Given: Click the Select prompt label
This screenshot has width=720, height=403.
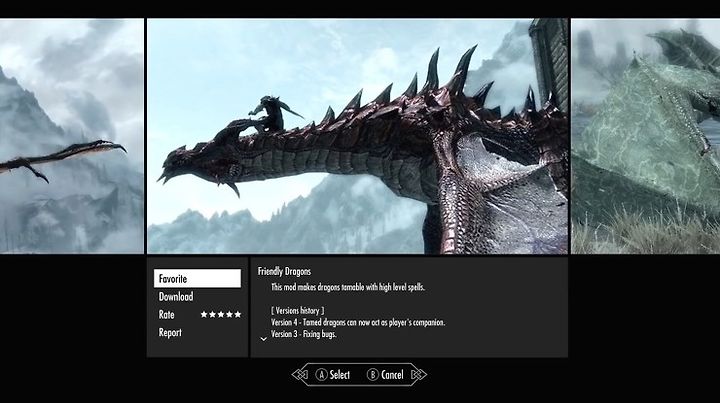Looking at the screenshot, I should (x=339, y=375).
